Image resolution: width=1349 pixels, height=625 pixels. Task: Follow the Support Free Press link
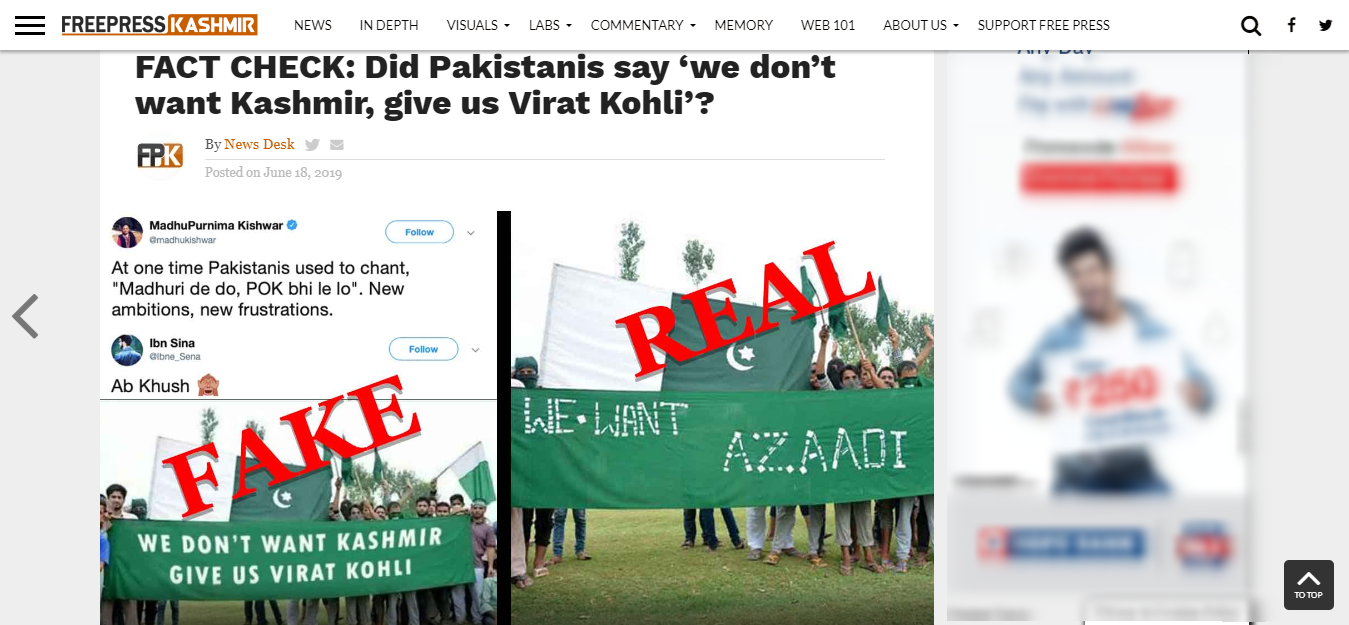[x=1043, y=25]
